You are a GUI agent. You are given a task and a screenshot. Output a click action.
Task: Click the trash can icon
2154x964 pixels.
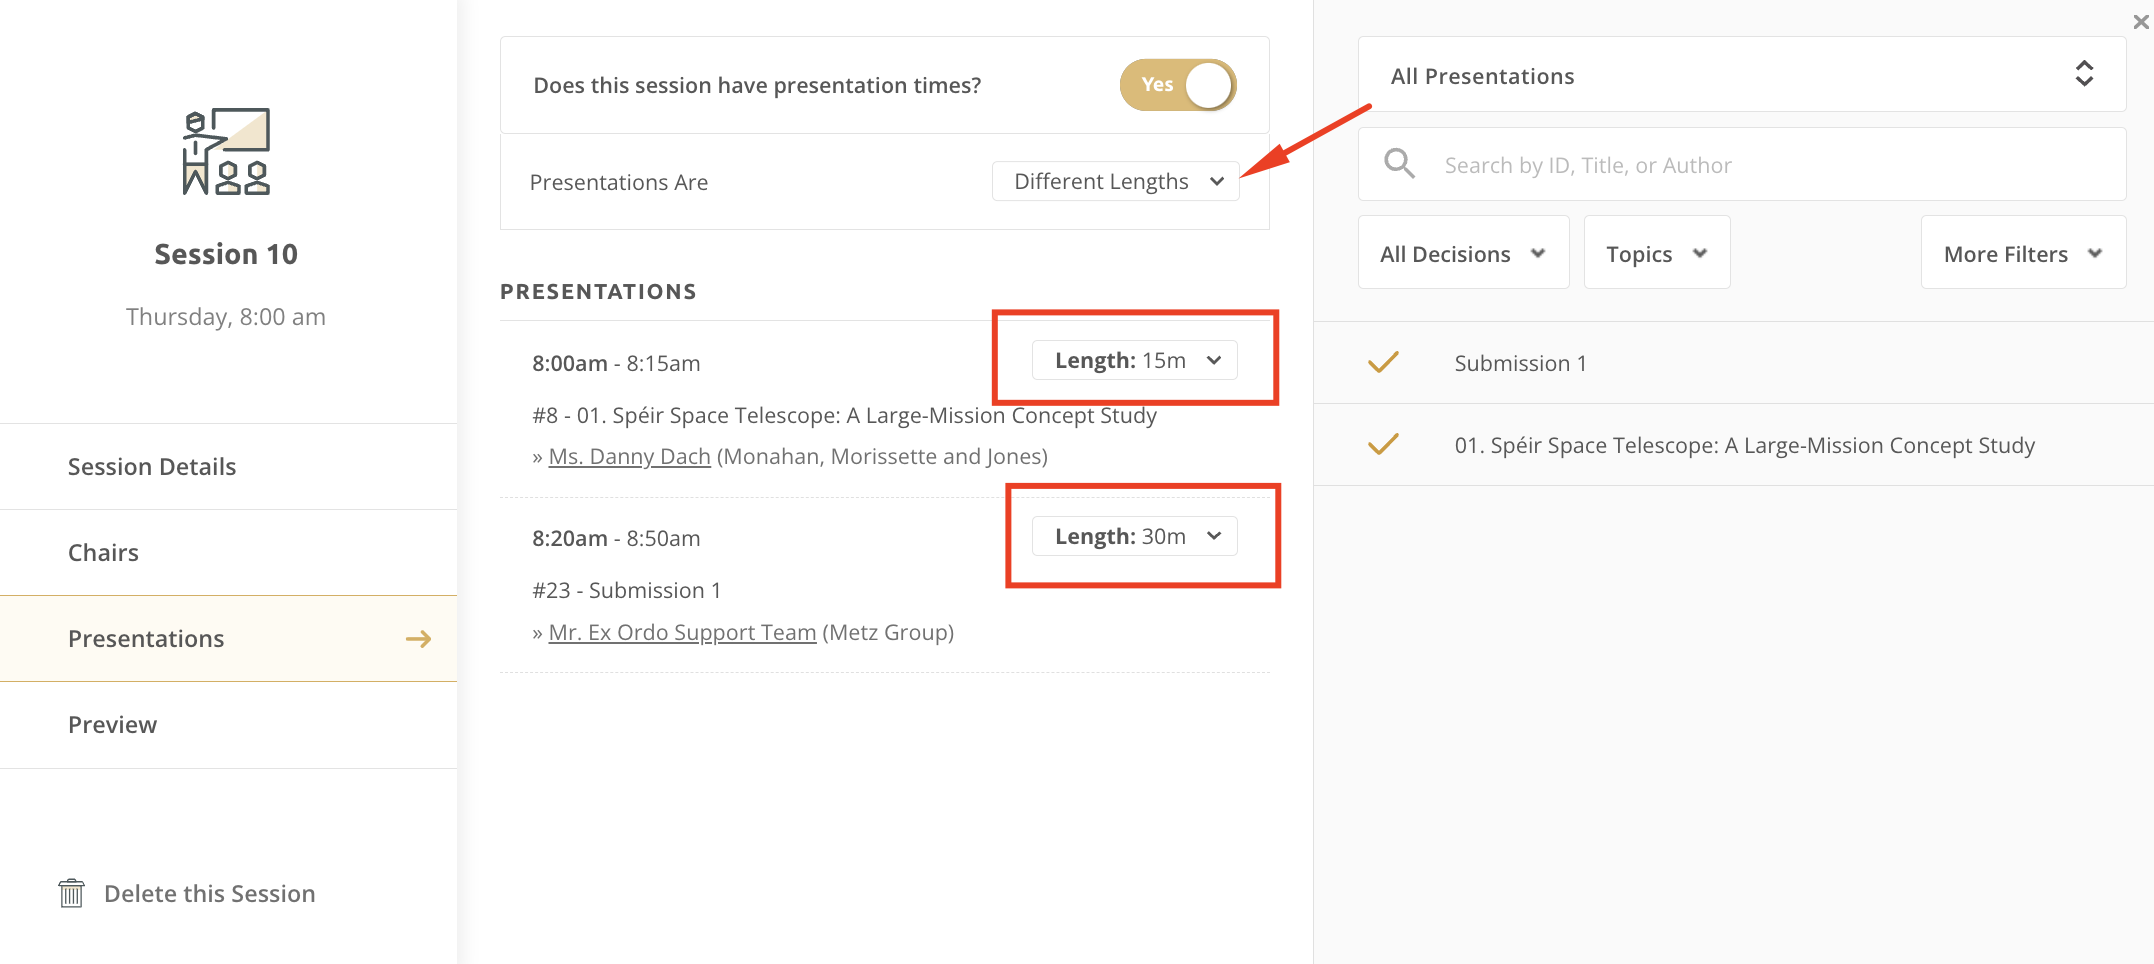point(71,893)
